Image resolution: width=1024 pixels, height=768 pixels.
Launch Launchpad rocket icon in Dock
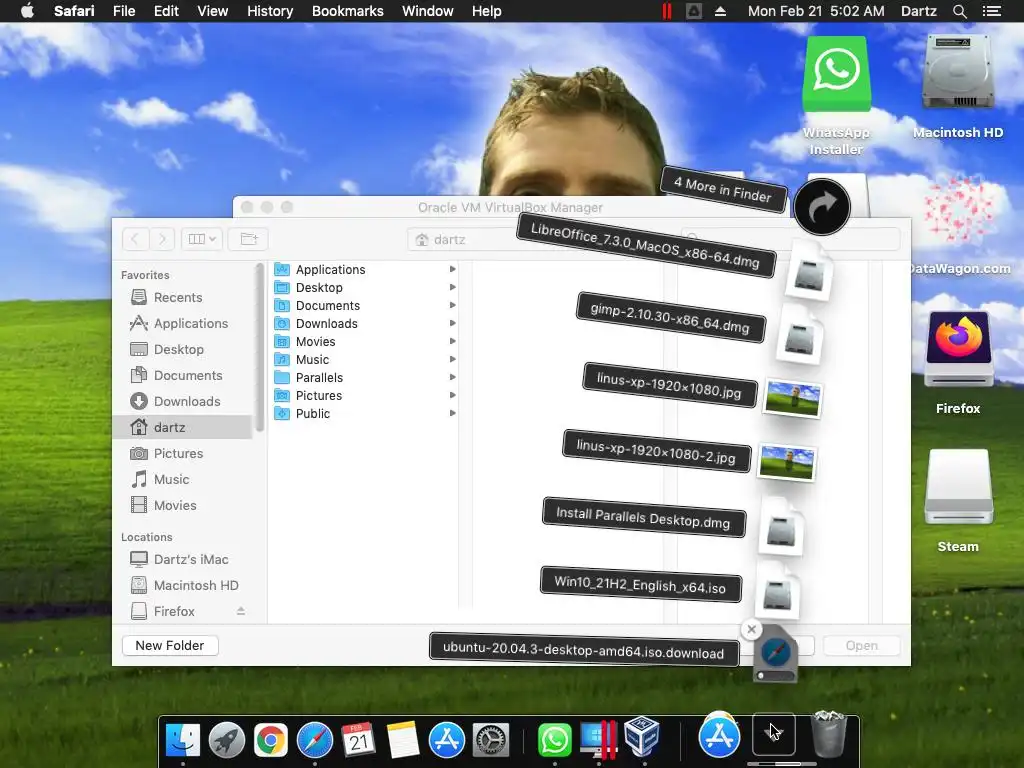pyautogui.click(x=227, y=740)
